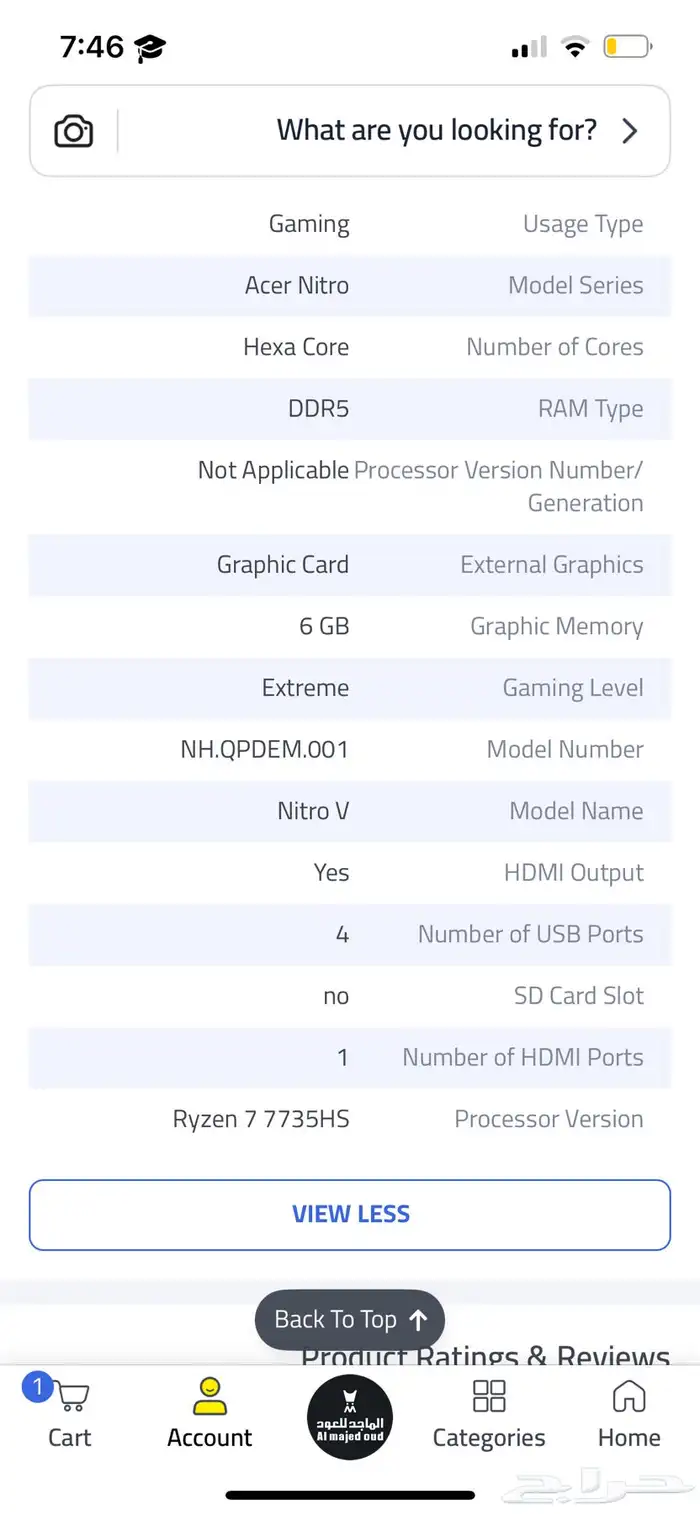
Task: Tap the What are you looking for search field
Action: [436, 131]
